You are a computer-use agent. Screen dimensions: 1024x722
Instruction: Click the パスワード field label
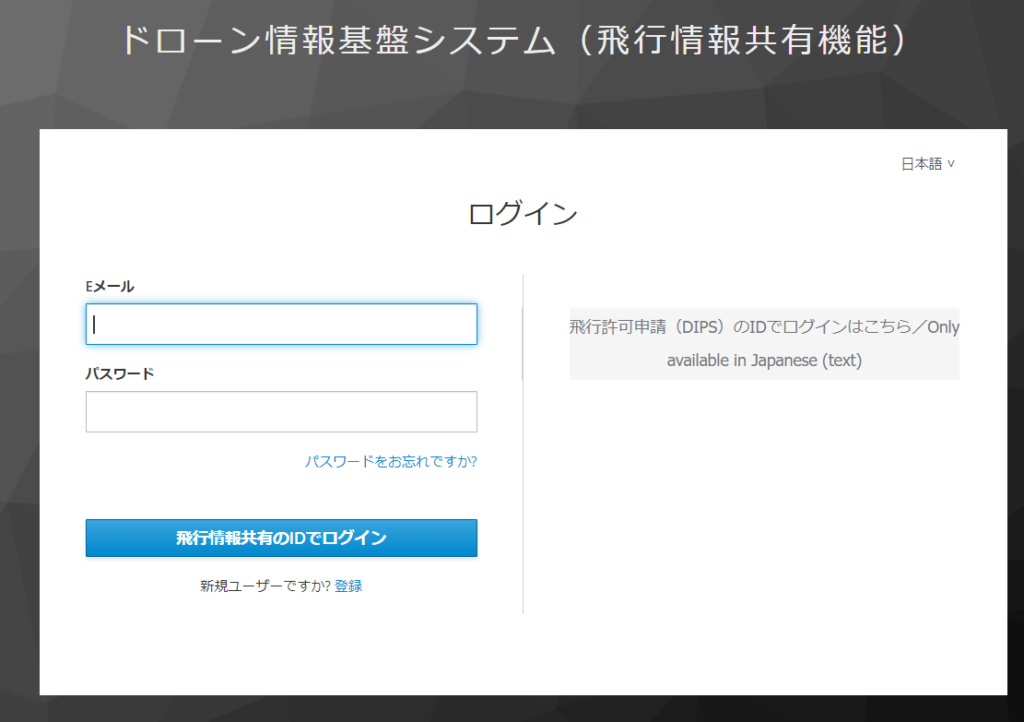[x=120, y=374]
